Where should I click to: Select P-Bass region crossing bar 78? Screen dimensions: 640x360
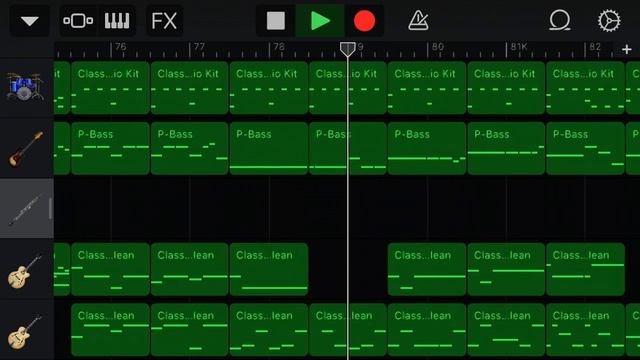tap(269, 149)
